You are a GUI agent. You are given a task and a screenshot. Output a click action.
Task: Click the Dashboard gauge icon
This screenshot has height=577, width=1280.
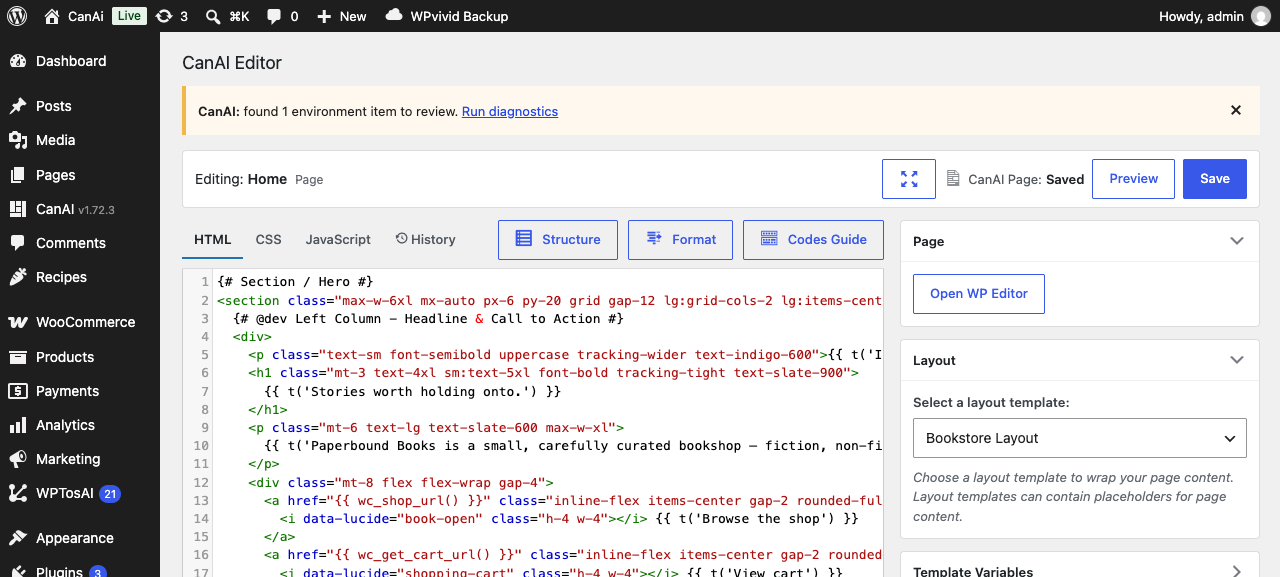coord(18,61)
